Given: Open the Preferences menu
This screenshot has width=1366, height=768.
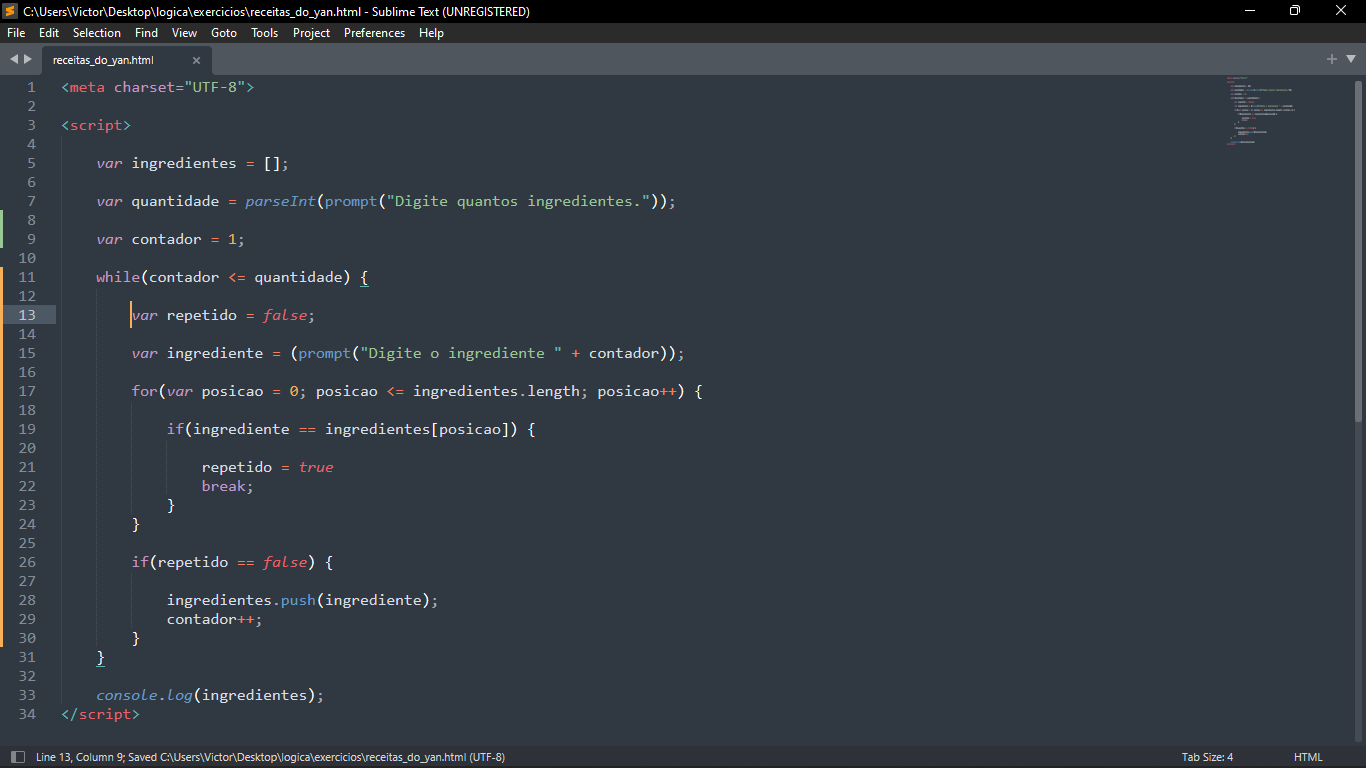Looking at the screenshot, I should (x=374, y=33).
